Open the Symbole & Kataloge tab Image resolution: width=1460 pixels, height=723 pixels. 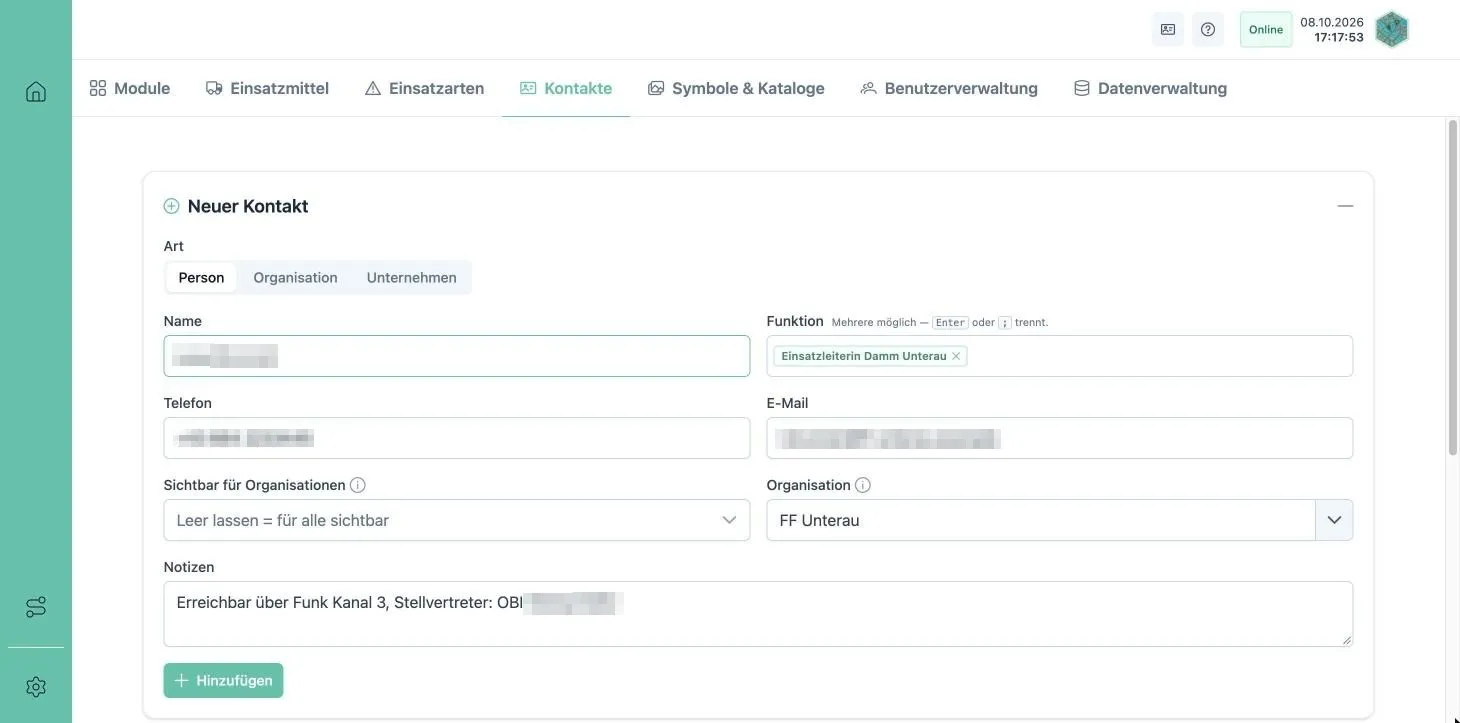pyautogui.click(x=736, y=88)
